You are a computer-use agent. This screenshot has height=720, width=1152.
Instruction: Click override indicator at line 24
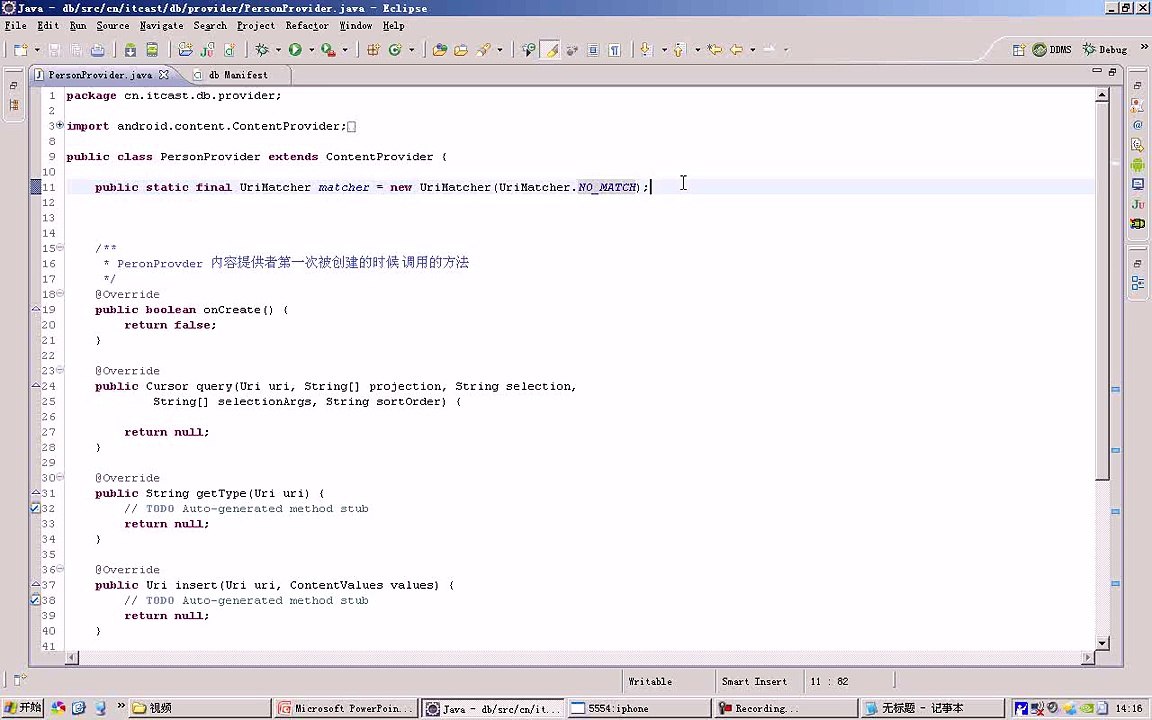click(35, 385)
